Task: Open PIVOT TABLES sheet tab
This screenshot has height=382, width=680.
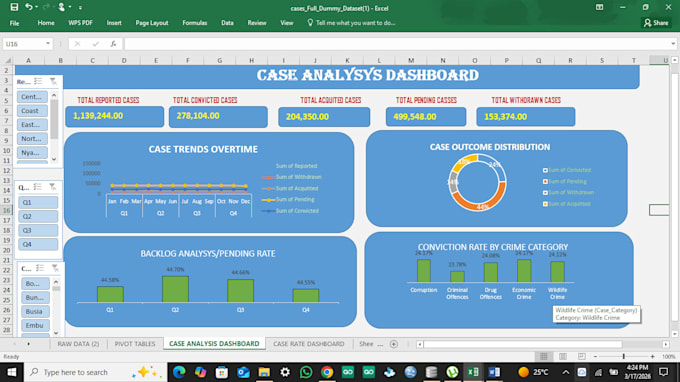Action: (x=134, y=344)
